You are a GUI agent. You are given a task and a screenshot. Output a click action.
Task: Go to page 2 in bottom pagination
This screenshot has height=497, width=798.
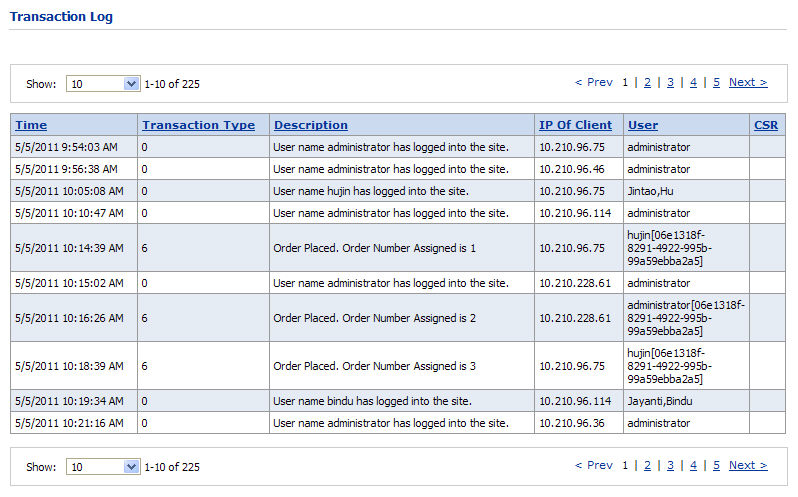click(x=647, y=466)
